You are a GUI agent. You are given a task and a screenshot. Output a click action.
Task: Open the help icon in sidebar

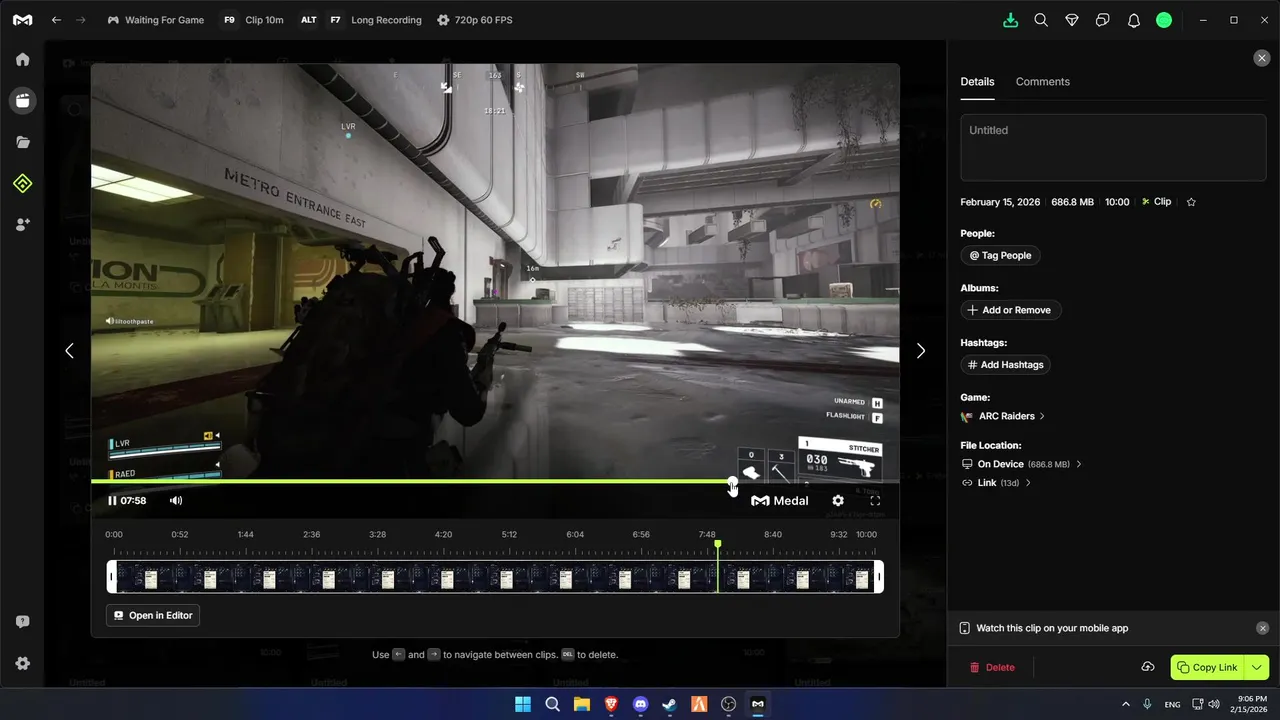(x=22, y=622)
